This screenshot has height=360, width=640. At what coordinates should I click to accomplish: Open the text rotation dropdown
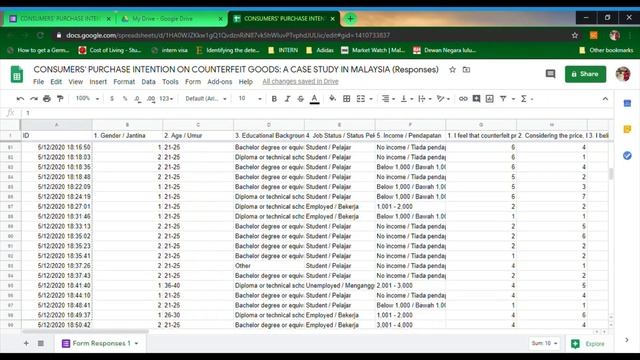coord(443,99)
